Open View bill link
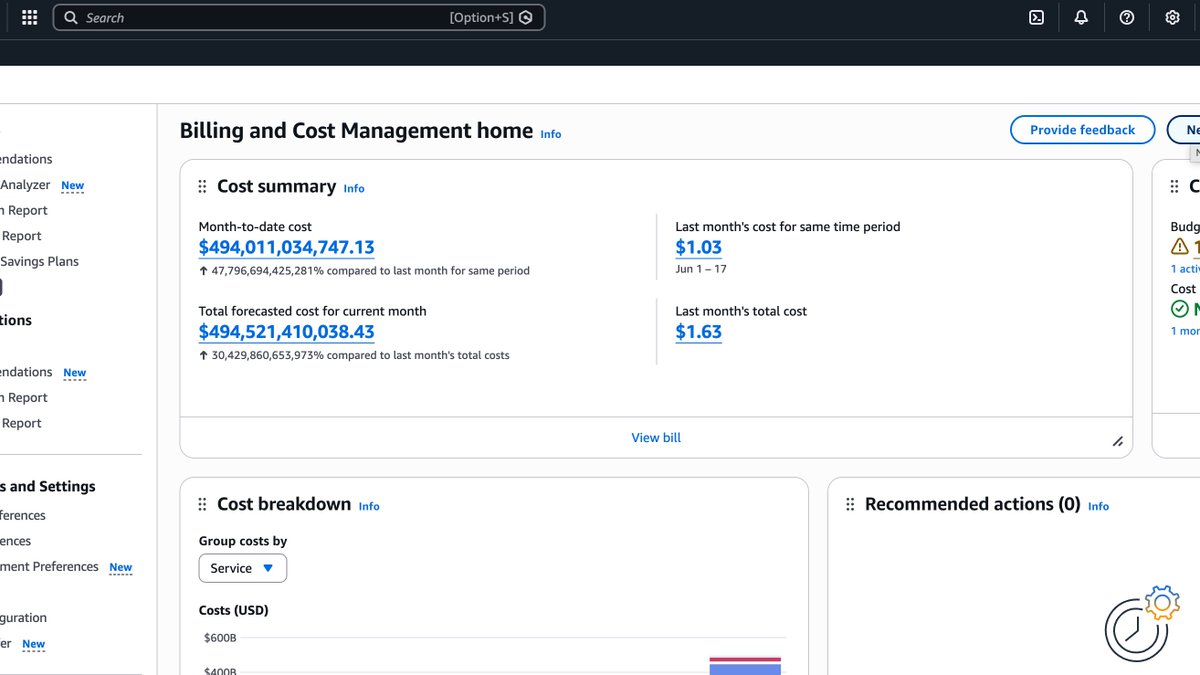Screen dimensions: 1200x675 tap(656, 437)
